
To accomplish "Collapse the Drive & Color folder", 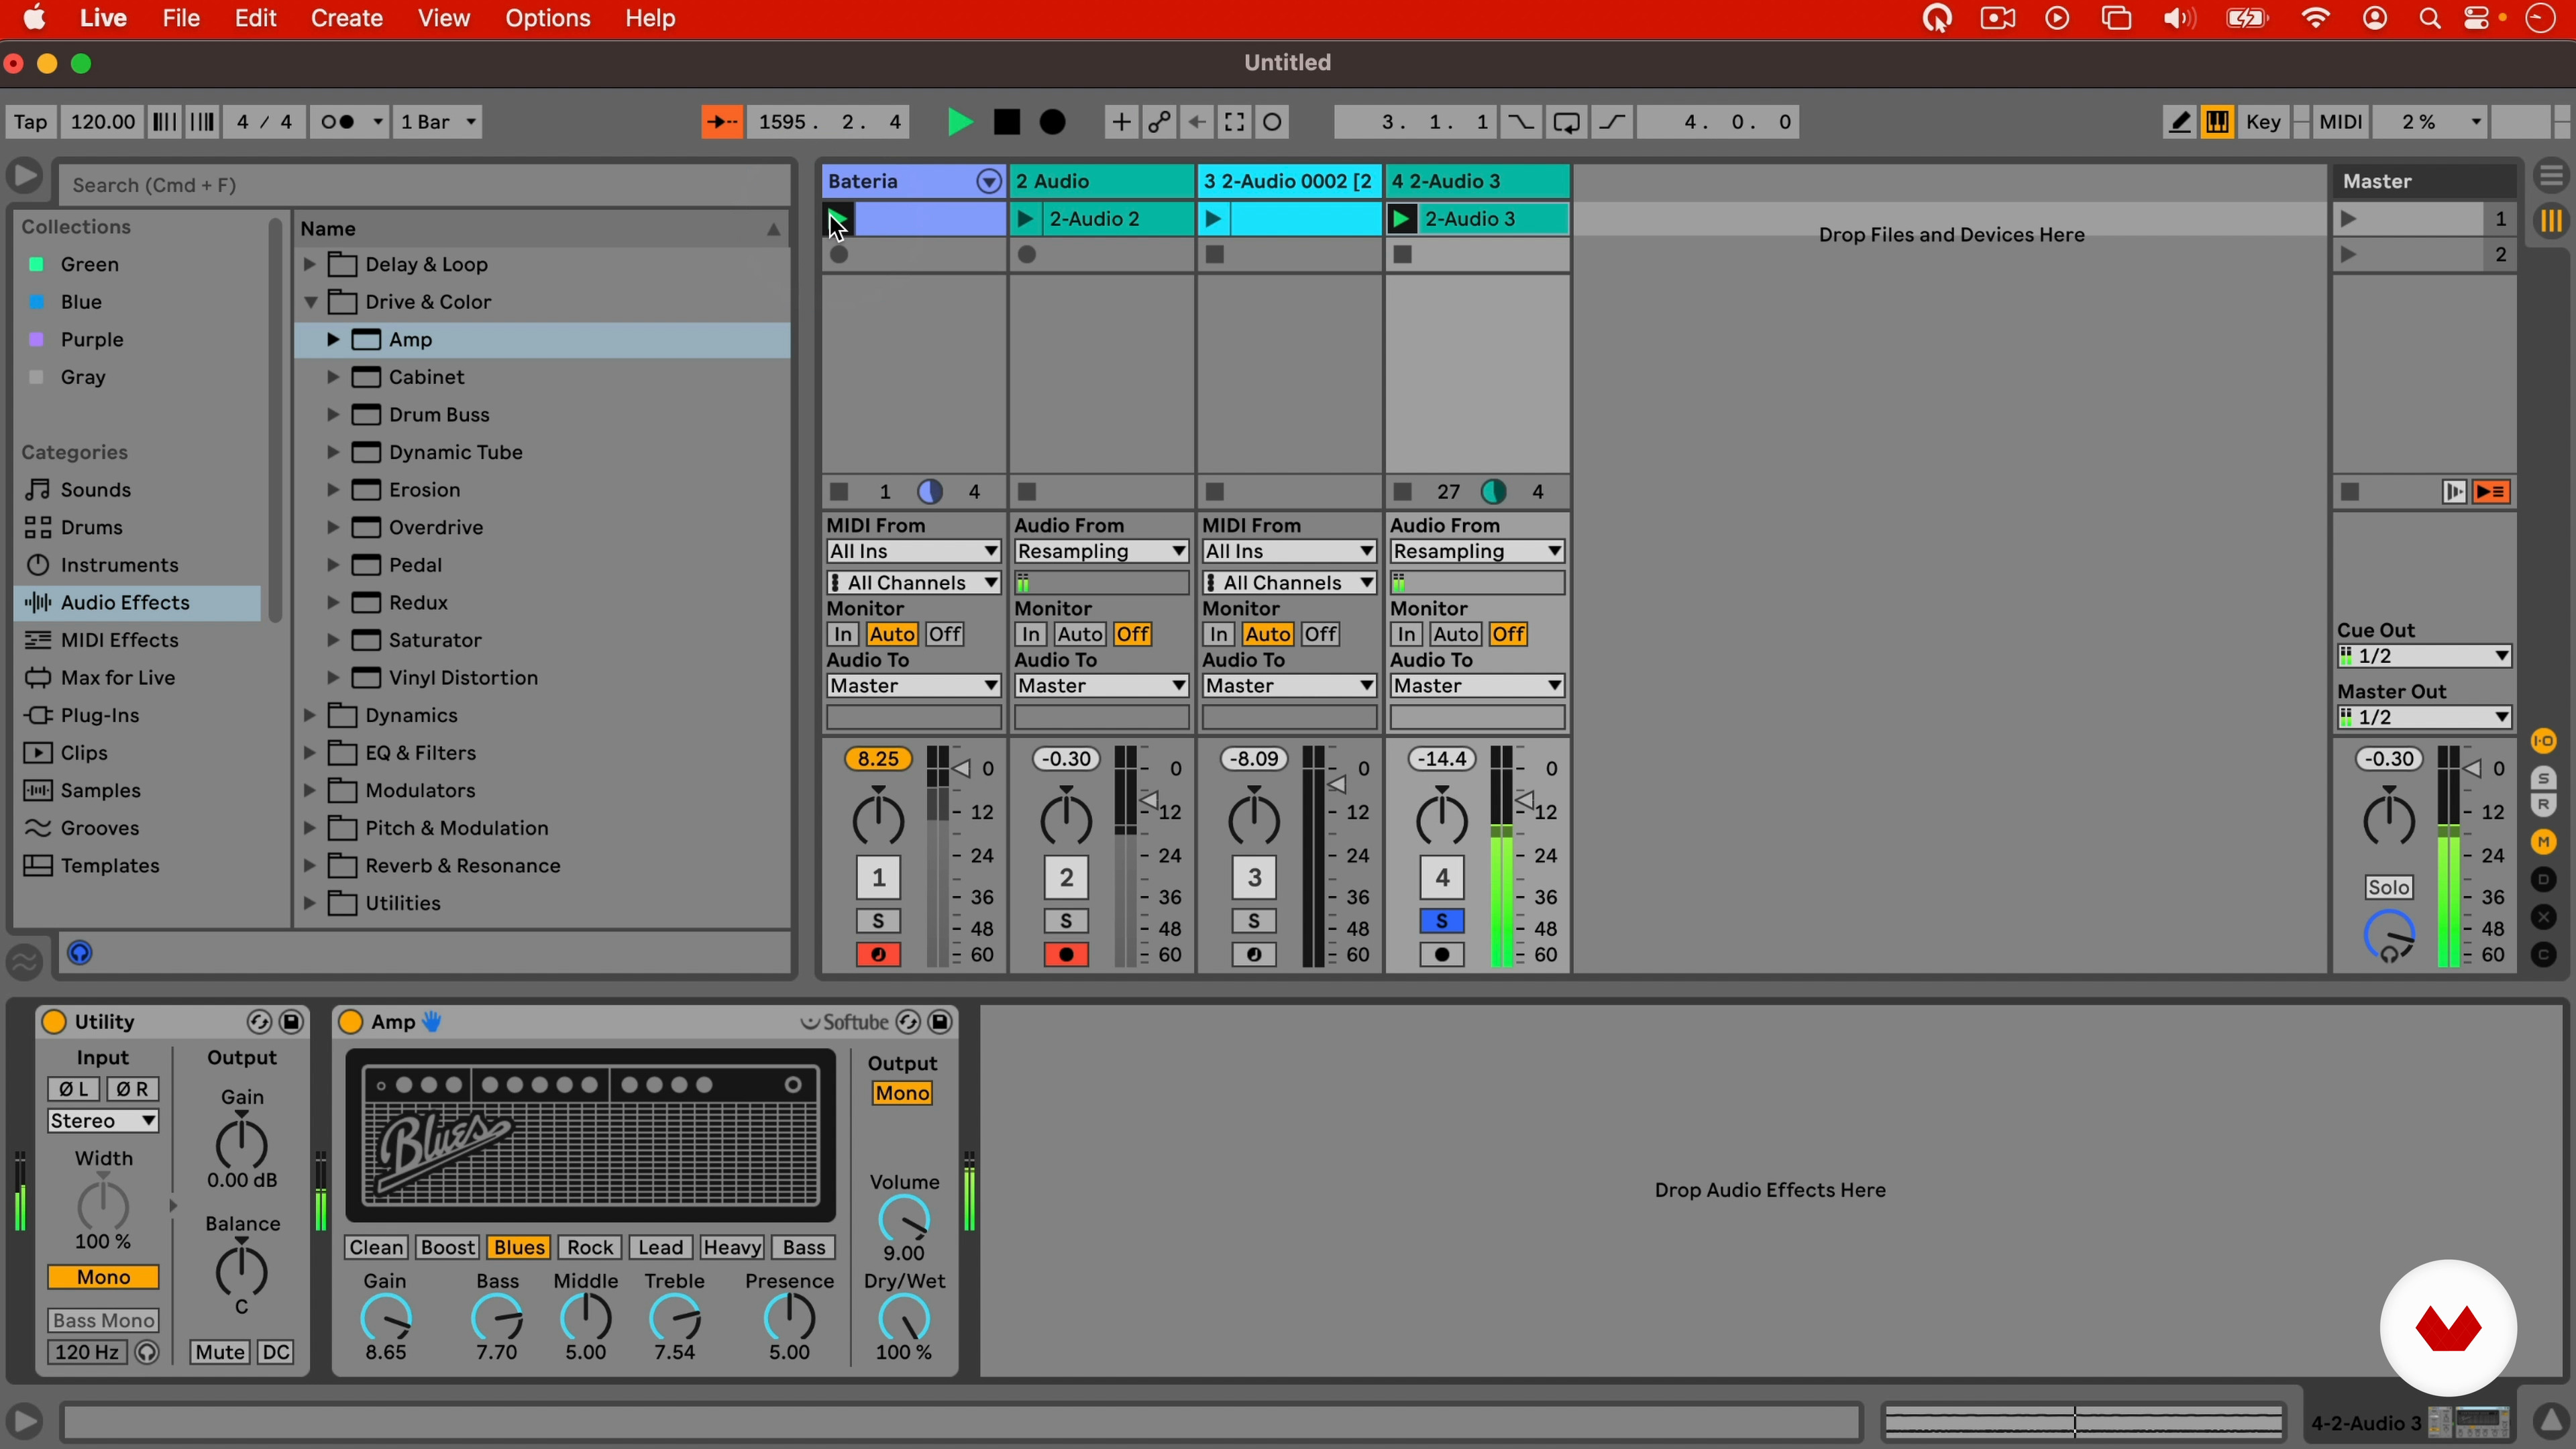I will pyautogui.click(x=311, y=302).
